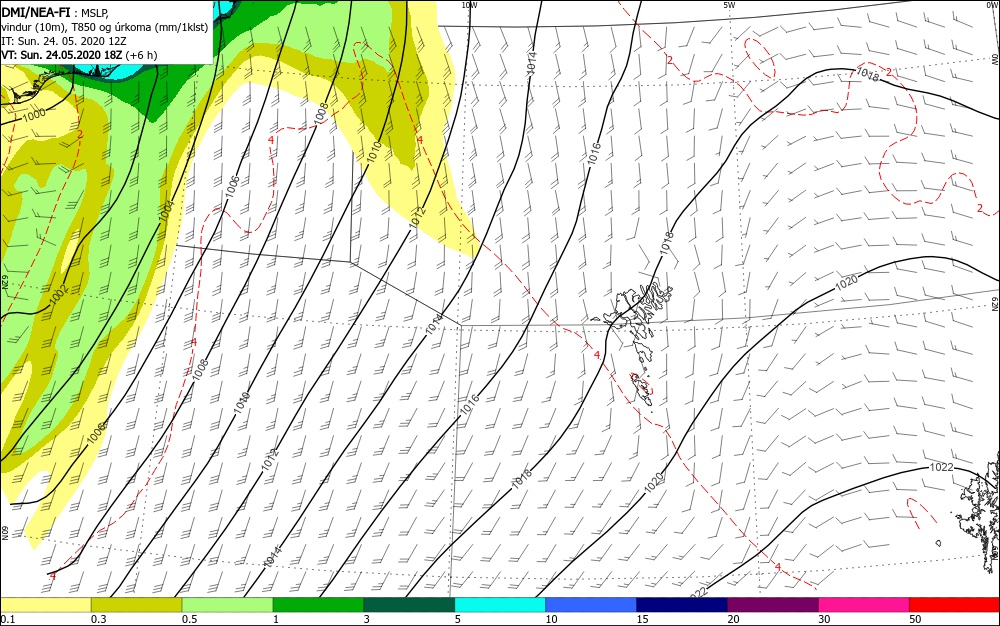This screenshot has width=1000, height=626.
Task: Click the 5W longitude label
Action: [x=729, y=5]
